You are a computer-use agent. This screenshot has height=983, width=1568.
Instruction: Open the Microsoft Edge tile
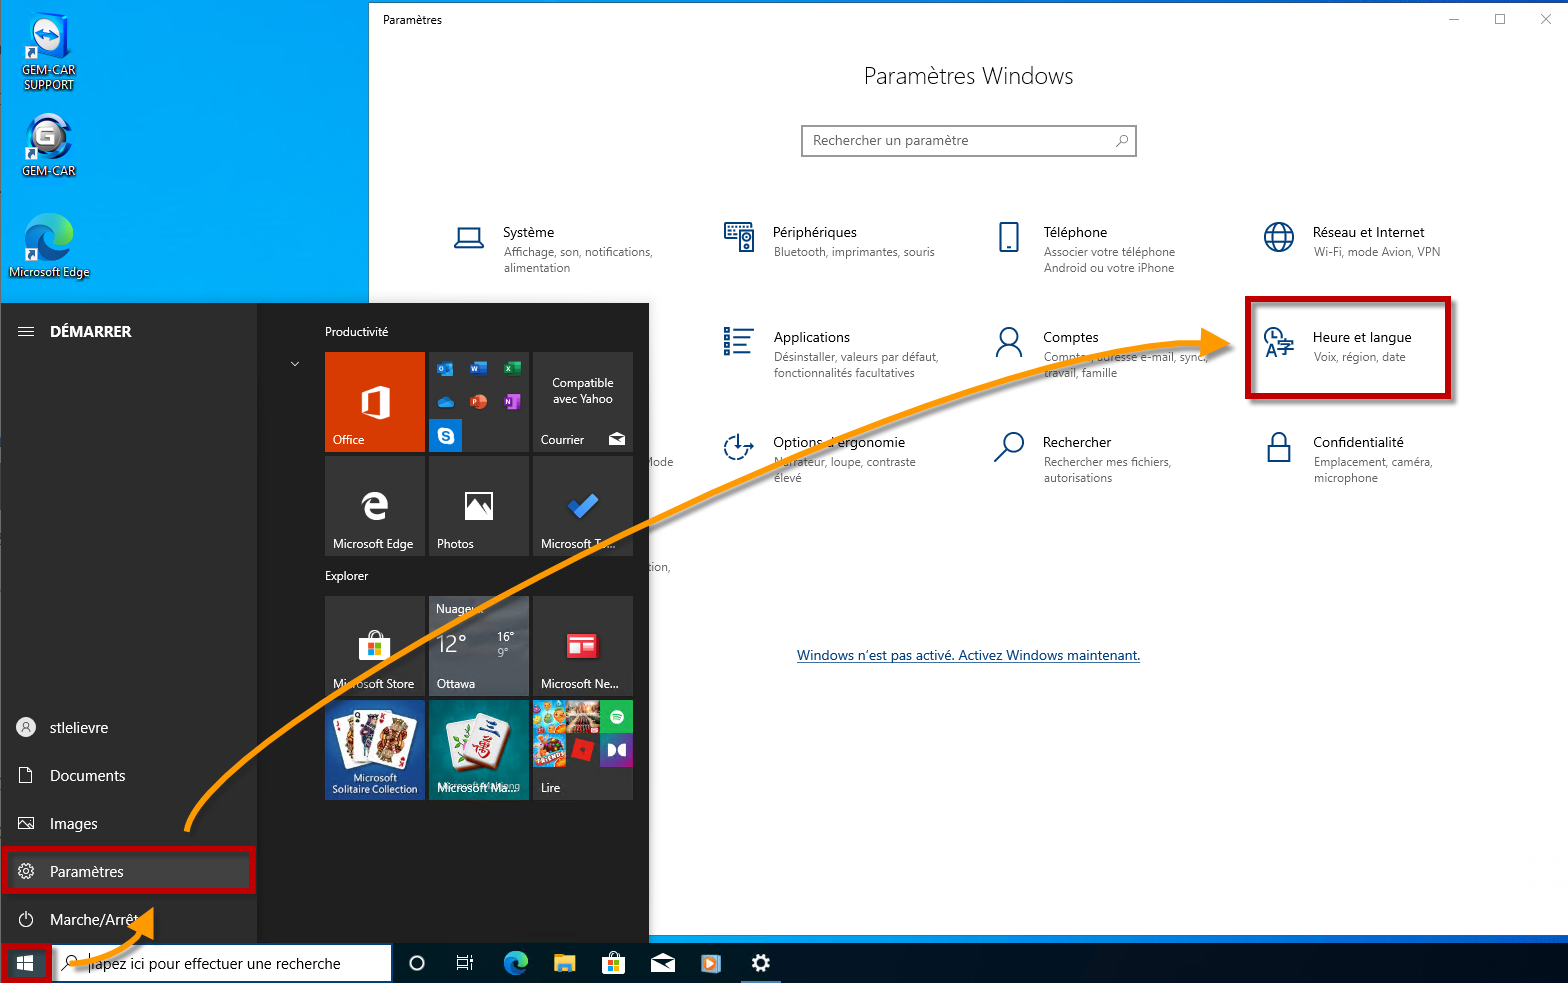[375, 506]
